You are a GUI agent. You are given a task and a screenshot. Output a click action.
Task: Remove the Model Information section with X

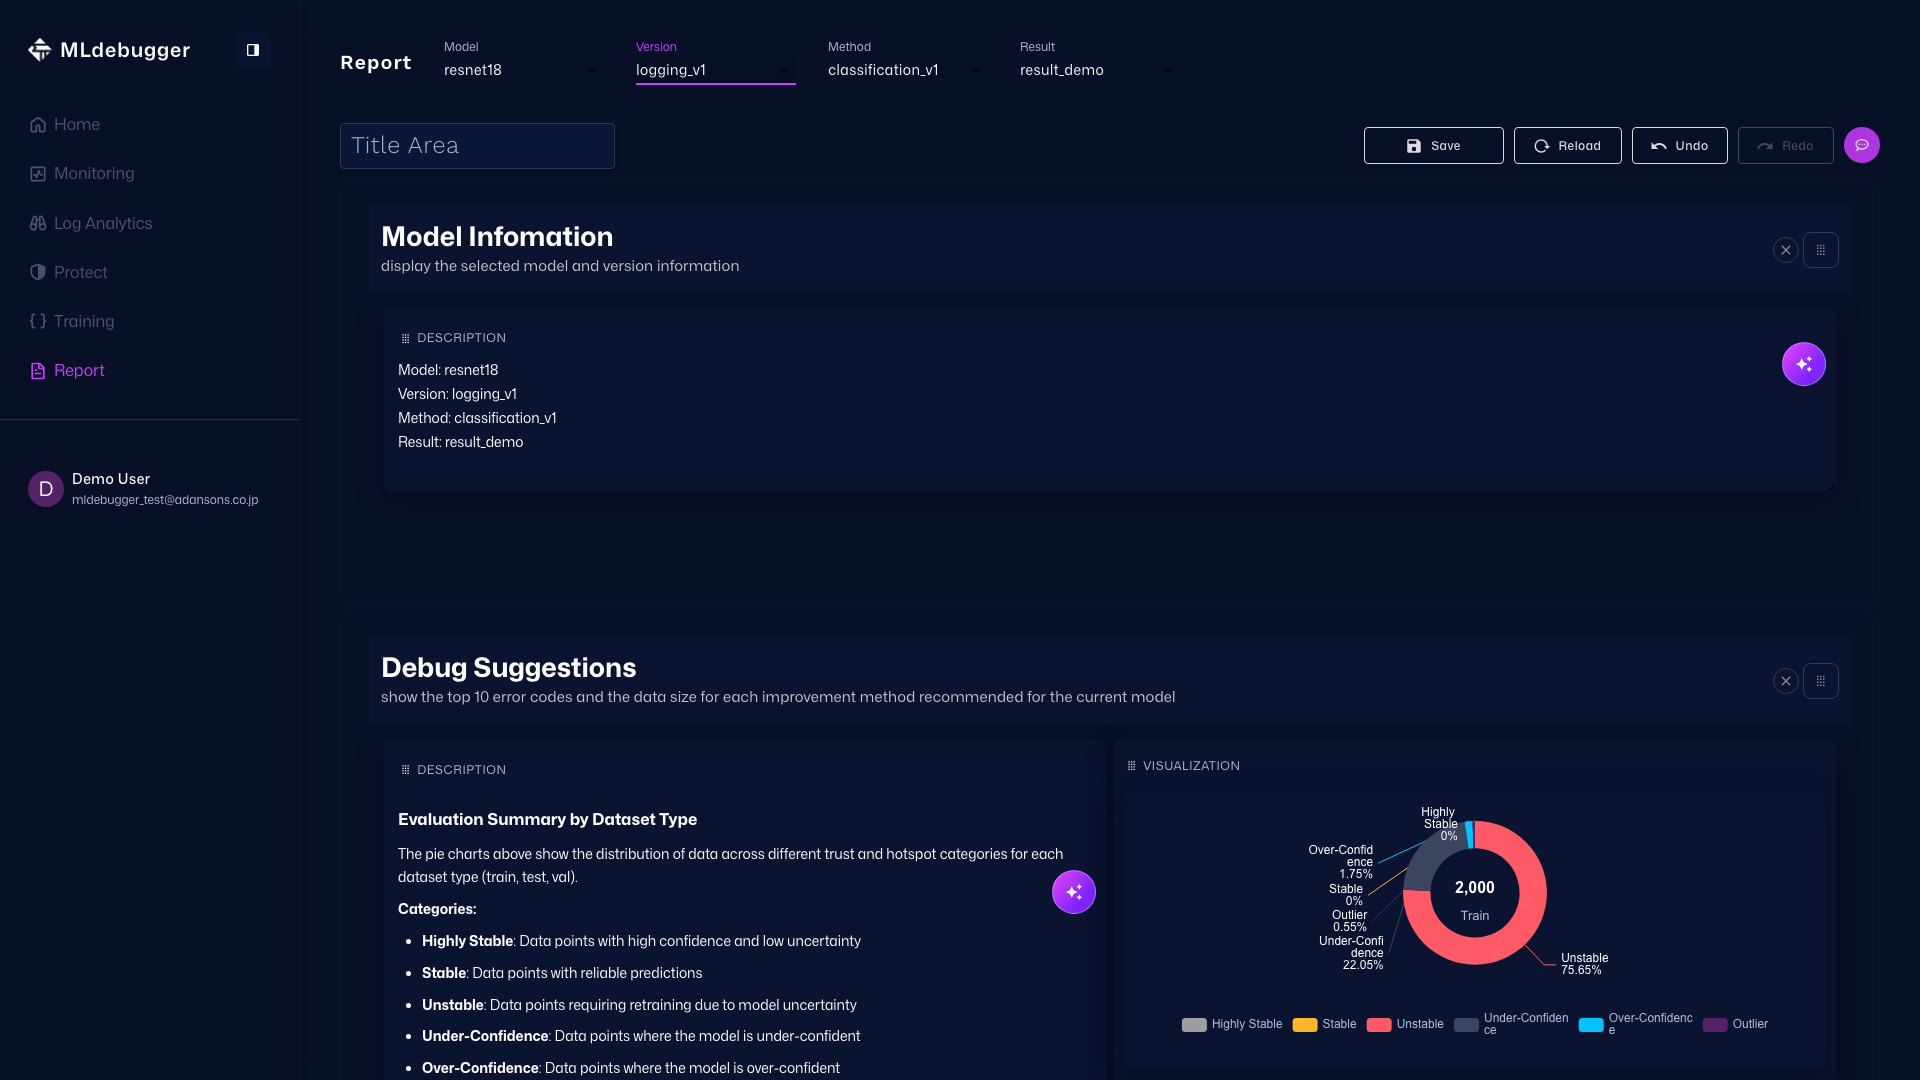pyautogui.click(x=1785, y=251)
